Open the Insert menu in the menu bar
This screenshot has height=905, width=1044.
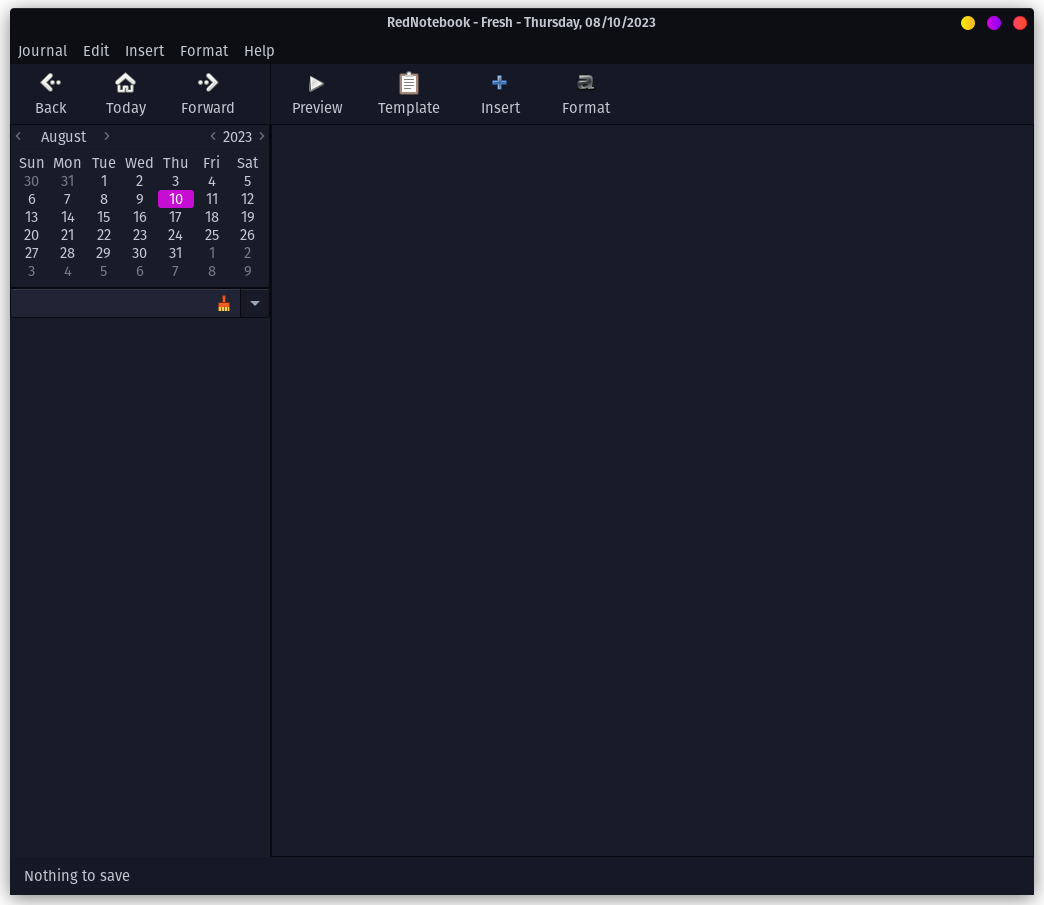144,51
